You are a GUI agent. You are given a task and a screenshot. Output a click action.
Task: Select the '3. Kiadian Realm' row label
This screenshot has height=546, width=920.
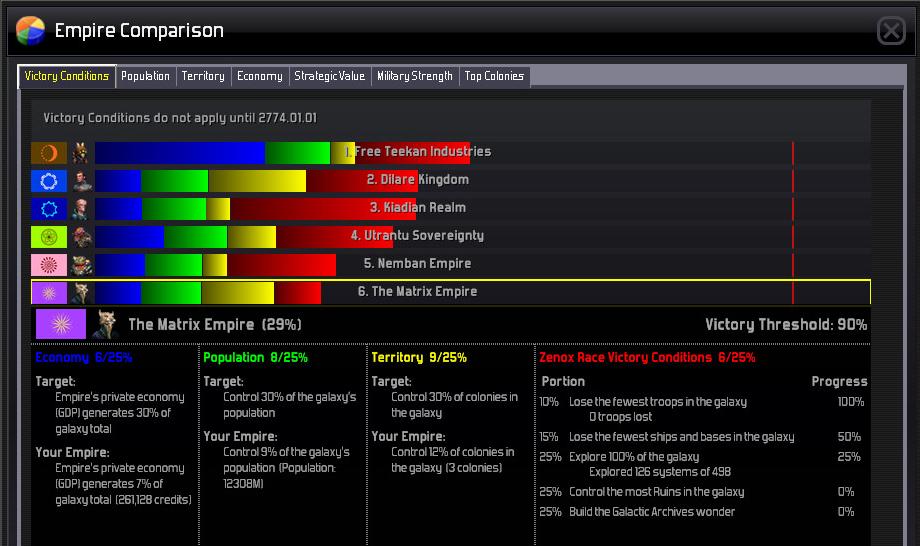coord(418,208)
